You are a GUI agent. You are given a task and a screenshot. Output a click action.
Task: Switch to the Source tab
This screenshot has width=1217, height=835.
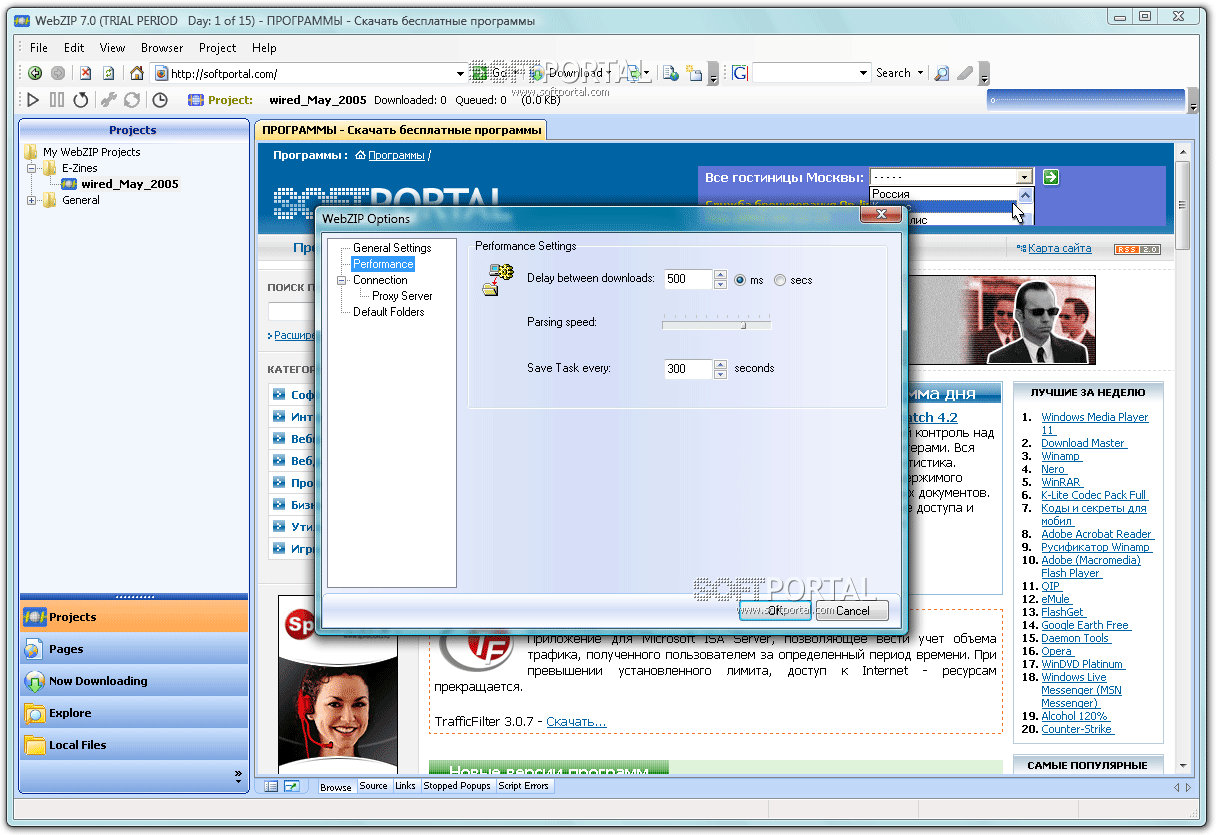click(373, 786)
